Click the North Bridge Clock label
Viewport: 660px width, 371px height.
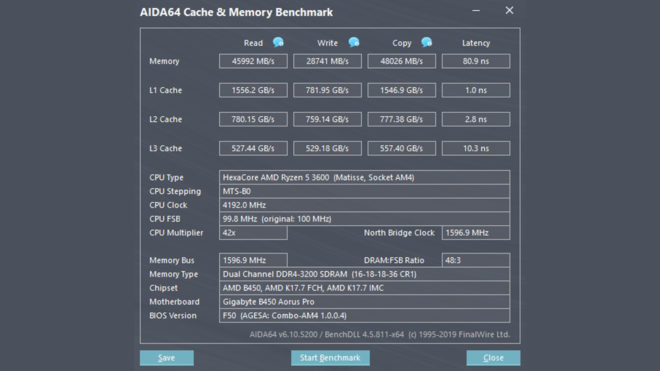(399, 233)
